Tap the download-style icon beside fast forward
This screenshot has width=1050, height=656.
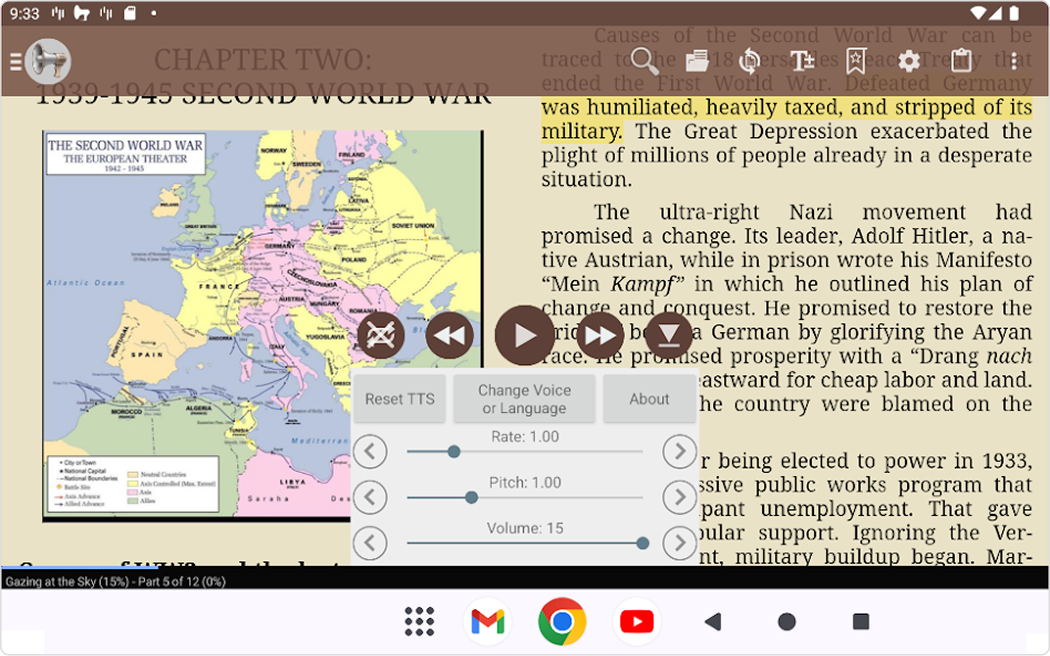tap(668, 335)
